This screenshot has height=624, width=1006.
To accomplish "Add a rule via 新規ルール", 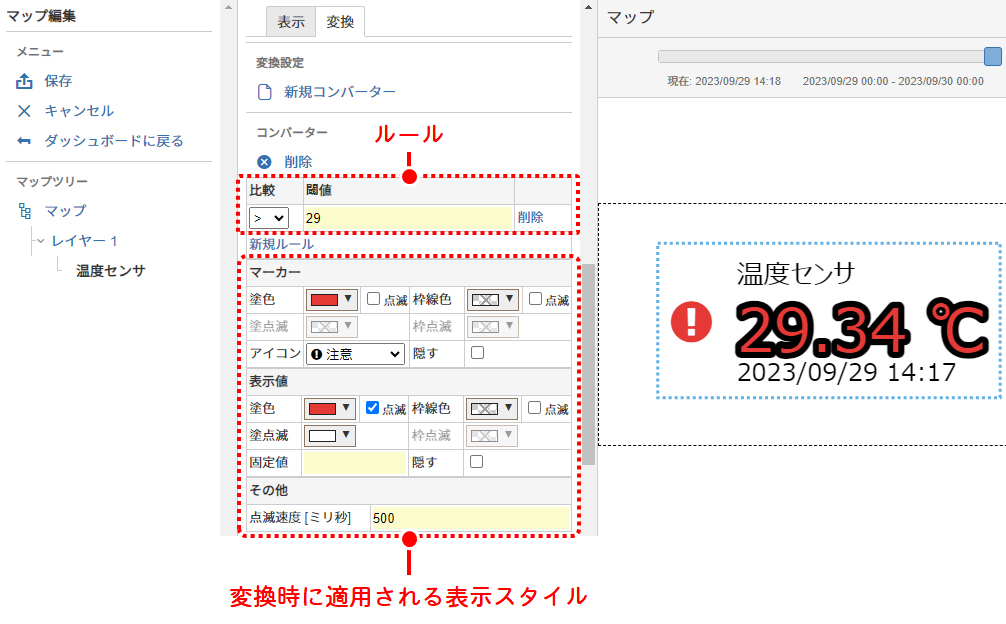I will tap(282, 244).
